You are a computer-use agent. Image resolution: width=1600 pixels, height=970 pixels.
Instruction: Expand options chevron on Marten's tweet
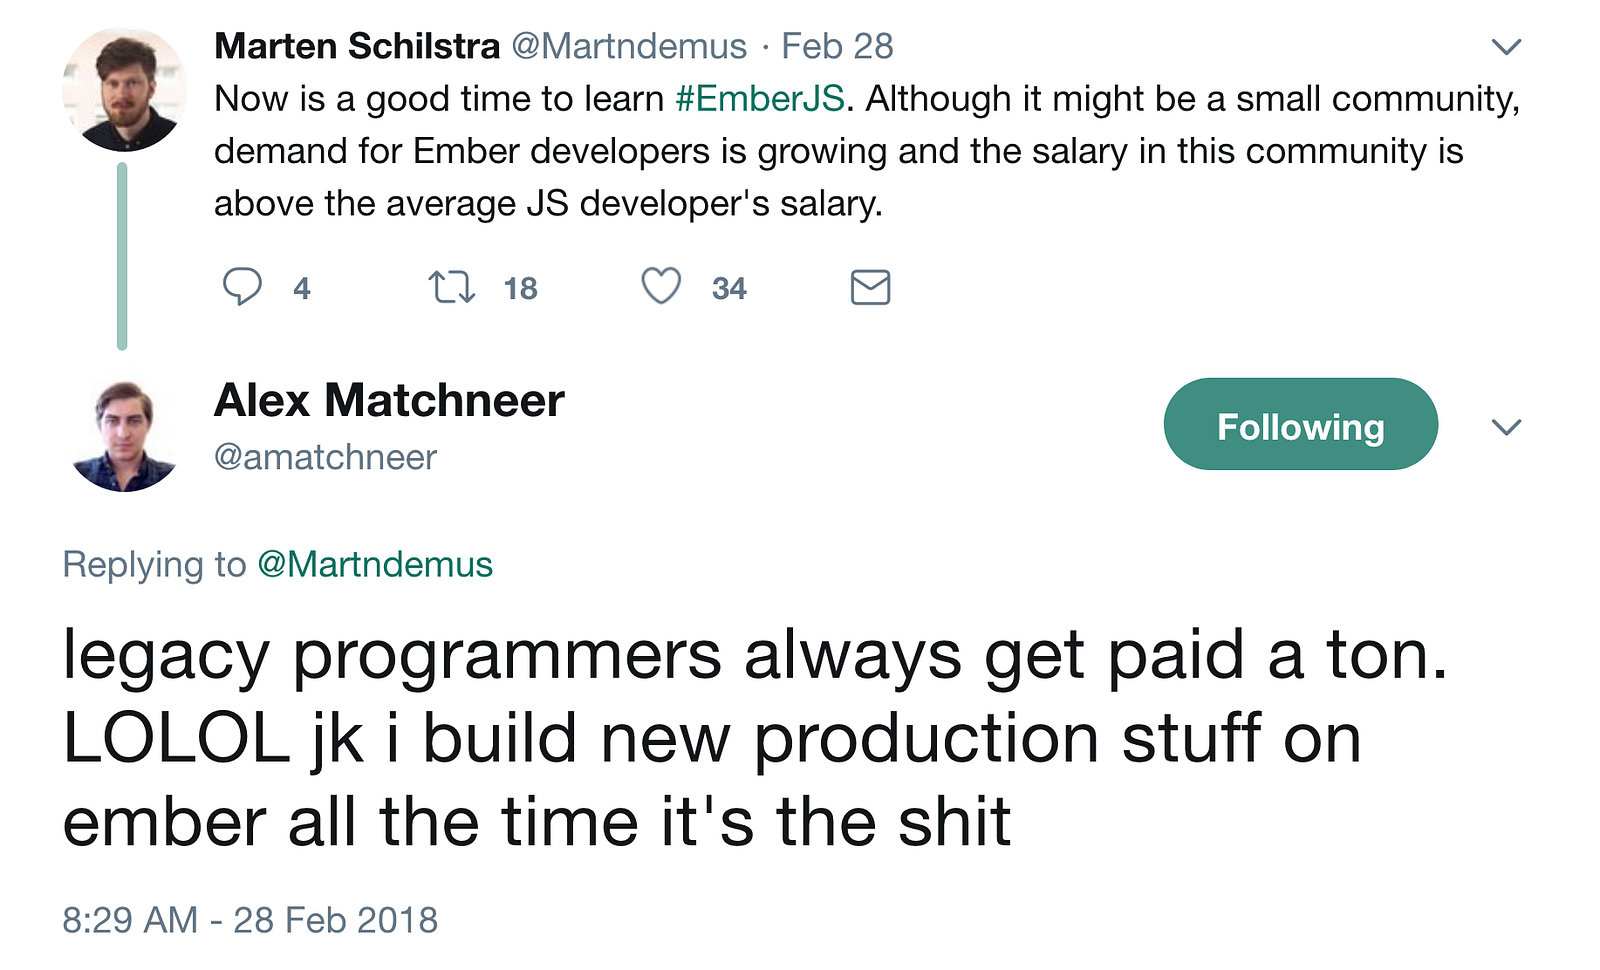[x=1506, y=47]
